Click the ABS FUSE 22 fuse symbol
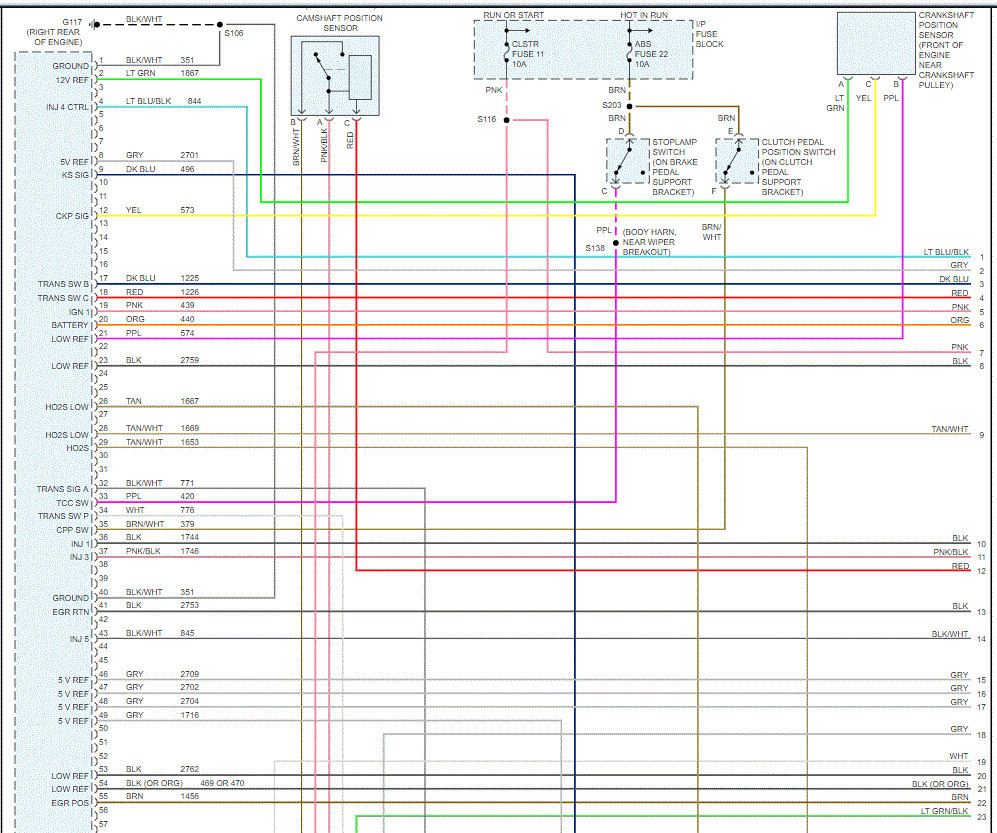The width and height of the screenshot is (997, 833). 629,54
